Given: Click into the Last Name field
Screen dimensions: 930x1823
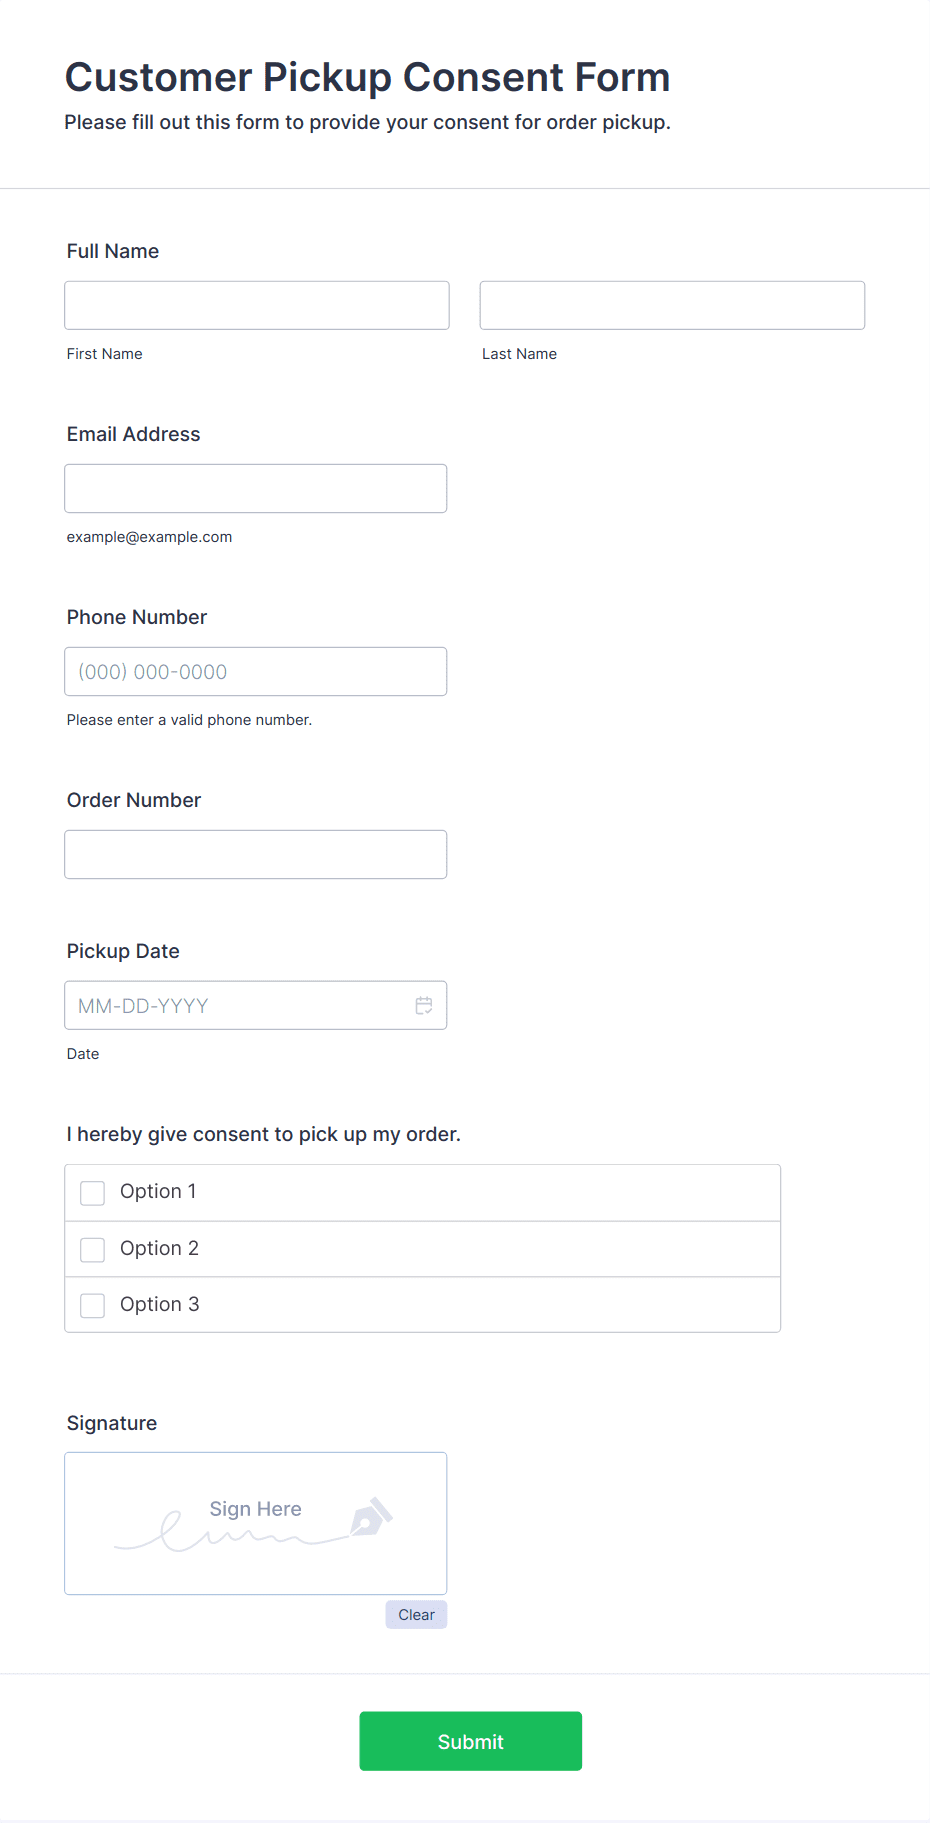Looking at the screenshot, I should click(x=672, y=305).
